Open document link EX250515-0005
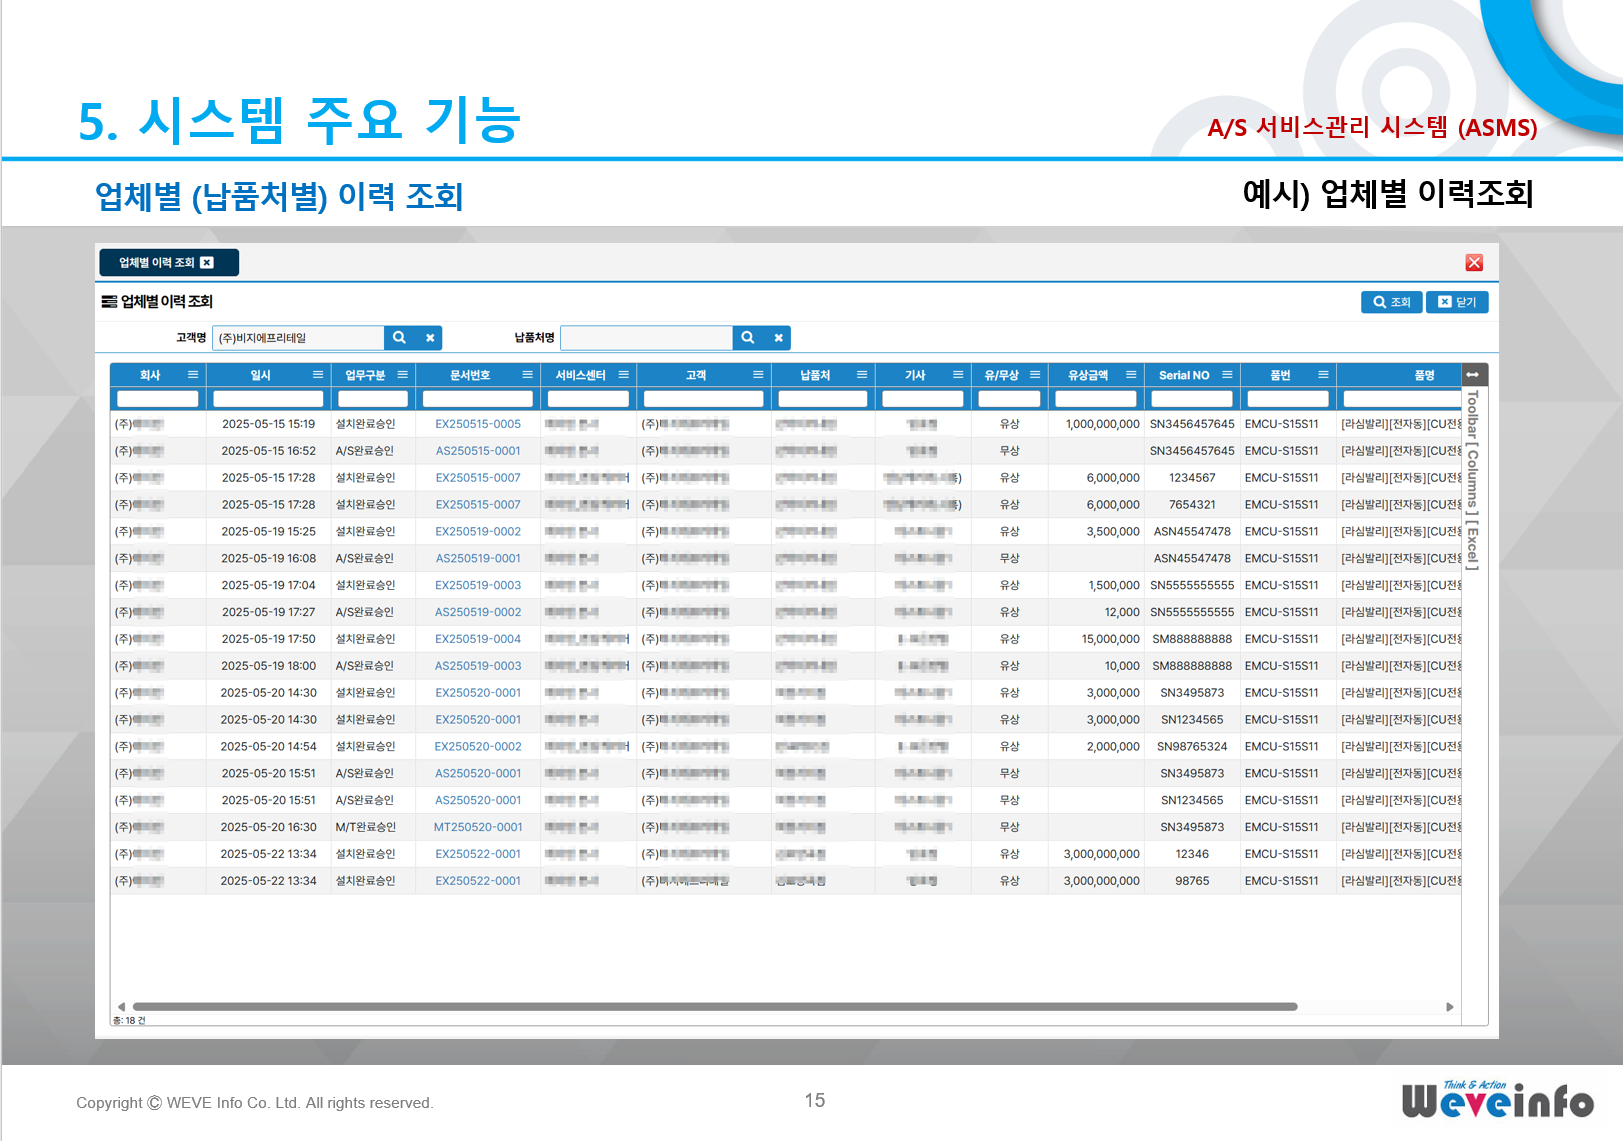The image size is (1623, 1141). pyautogui.click(x=478, y=424)
